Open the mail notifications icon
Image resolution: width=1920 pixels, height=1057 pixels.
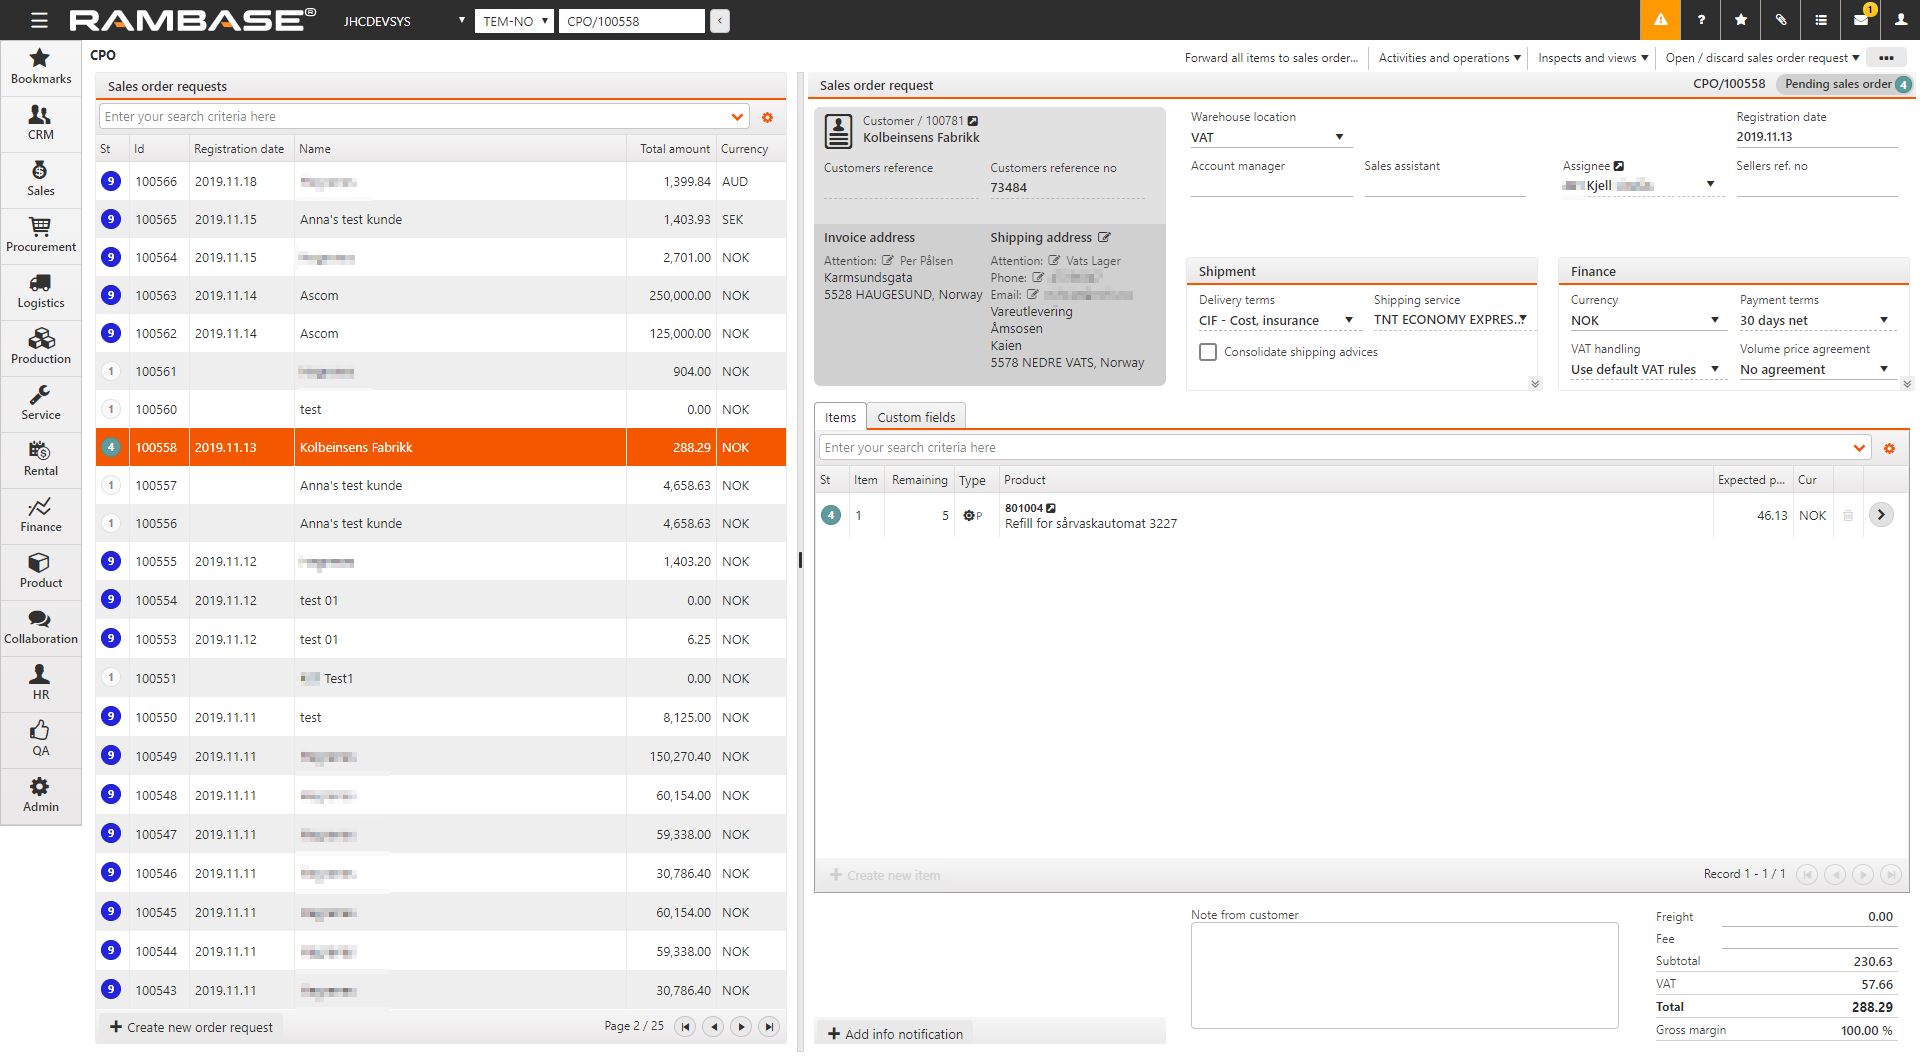[x=1861, y=20]
